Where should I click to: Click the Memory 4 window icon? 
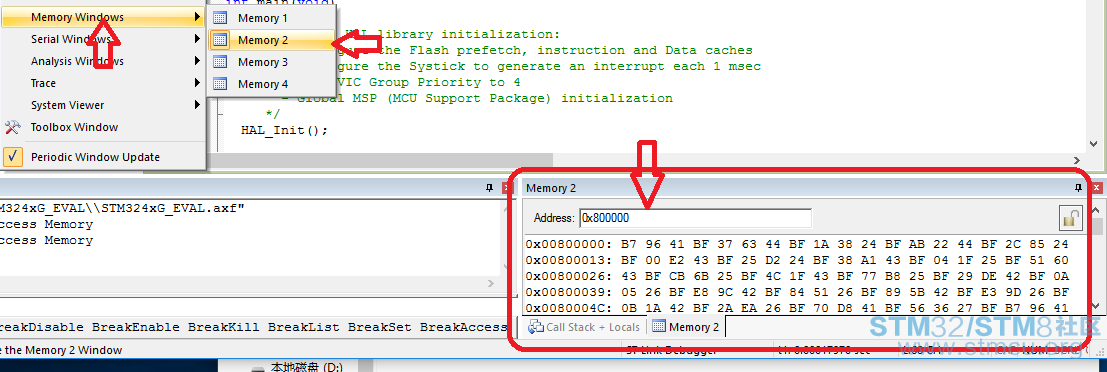(220, 83)
